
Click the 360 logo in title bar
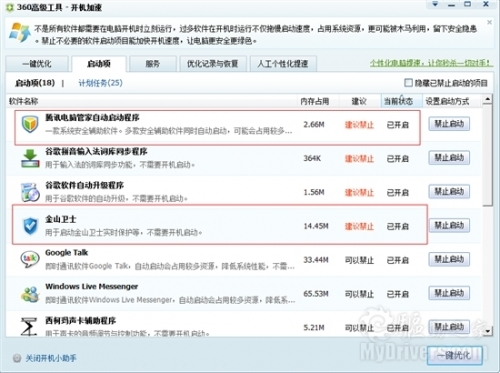tap(10, 7)
